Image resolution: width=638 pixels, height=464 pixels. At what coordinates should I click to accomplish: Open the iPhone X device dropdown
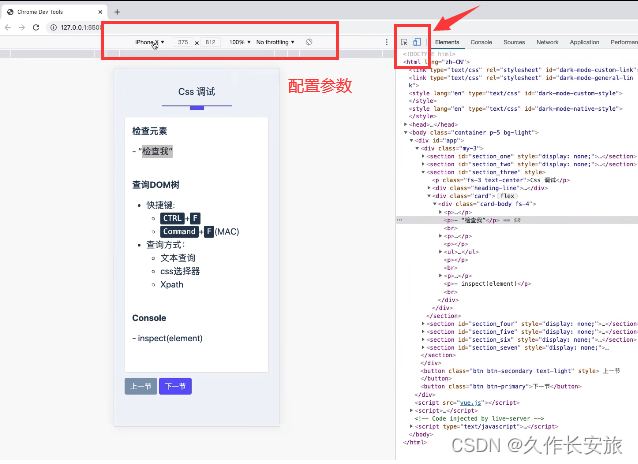tap(150, 42)
